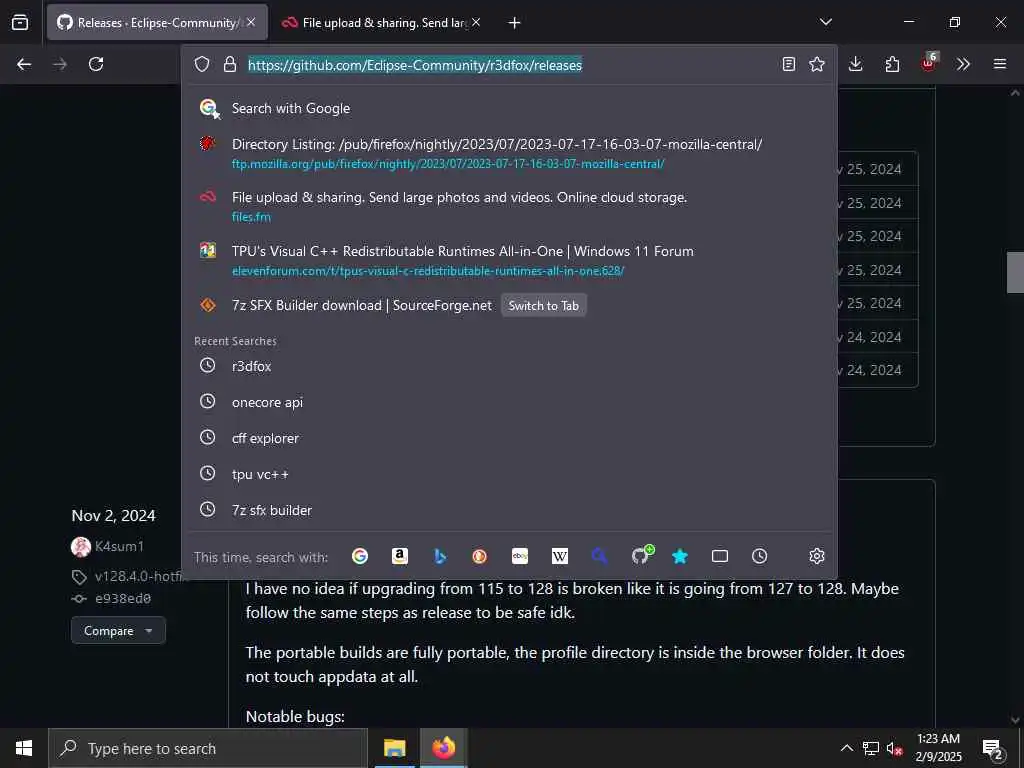Toggle reader view for this page
Viewport: 1024px width, 768px height.
pos(789,64)
